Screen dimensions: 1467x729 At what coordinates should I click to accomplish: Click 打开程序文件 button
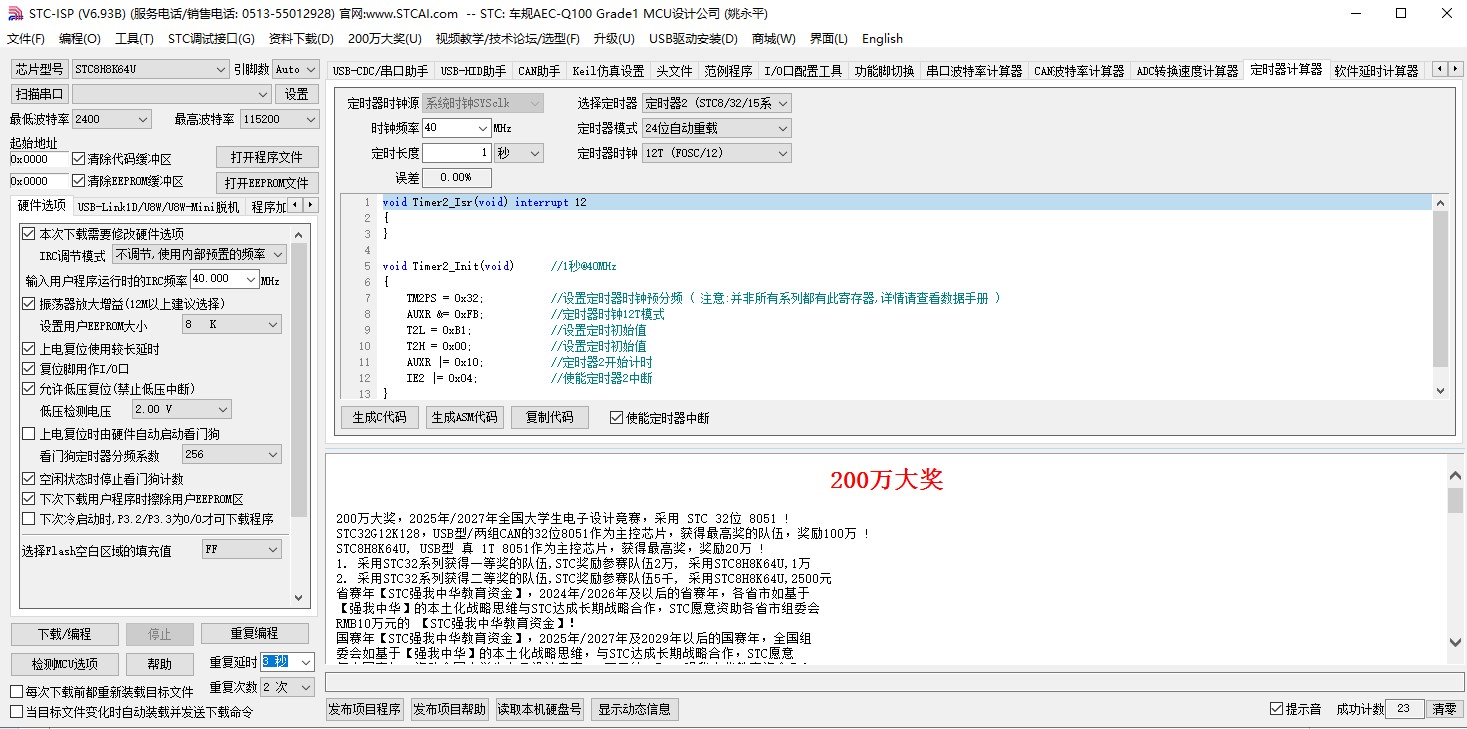(x=267, y=157)
